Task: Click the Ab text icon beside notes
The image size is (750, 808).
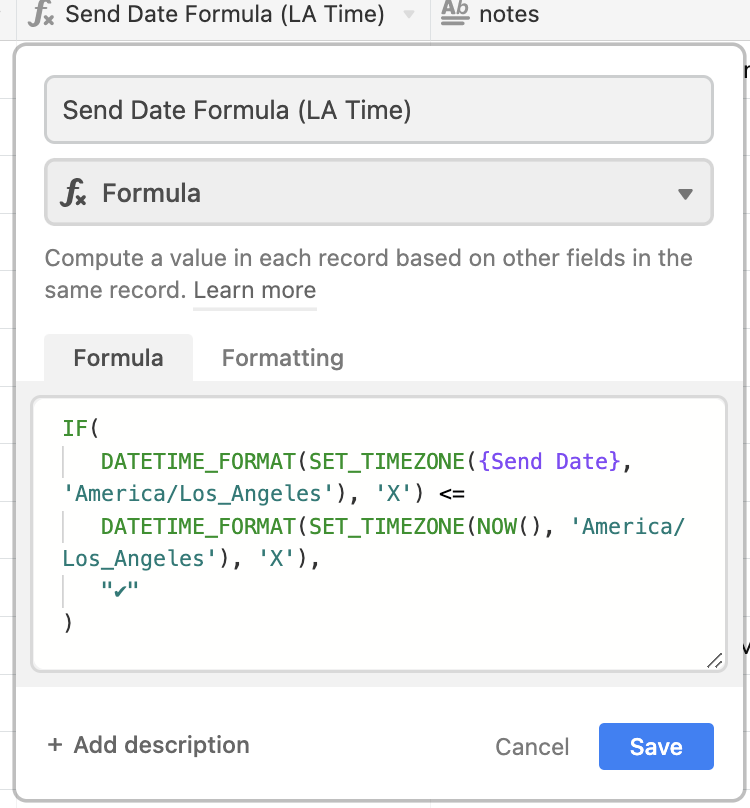Action: (x=455, y=13)
